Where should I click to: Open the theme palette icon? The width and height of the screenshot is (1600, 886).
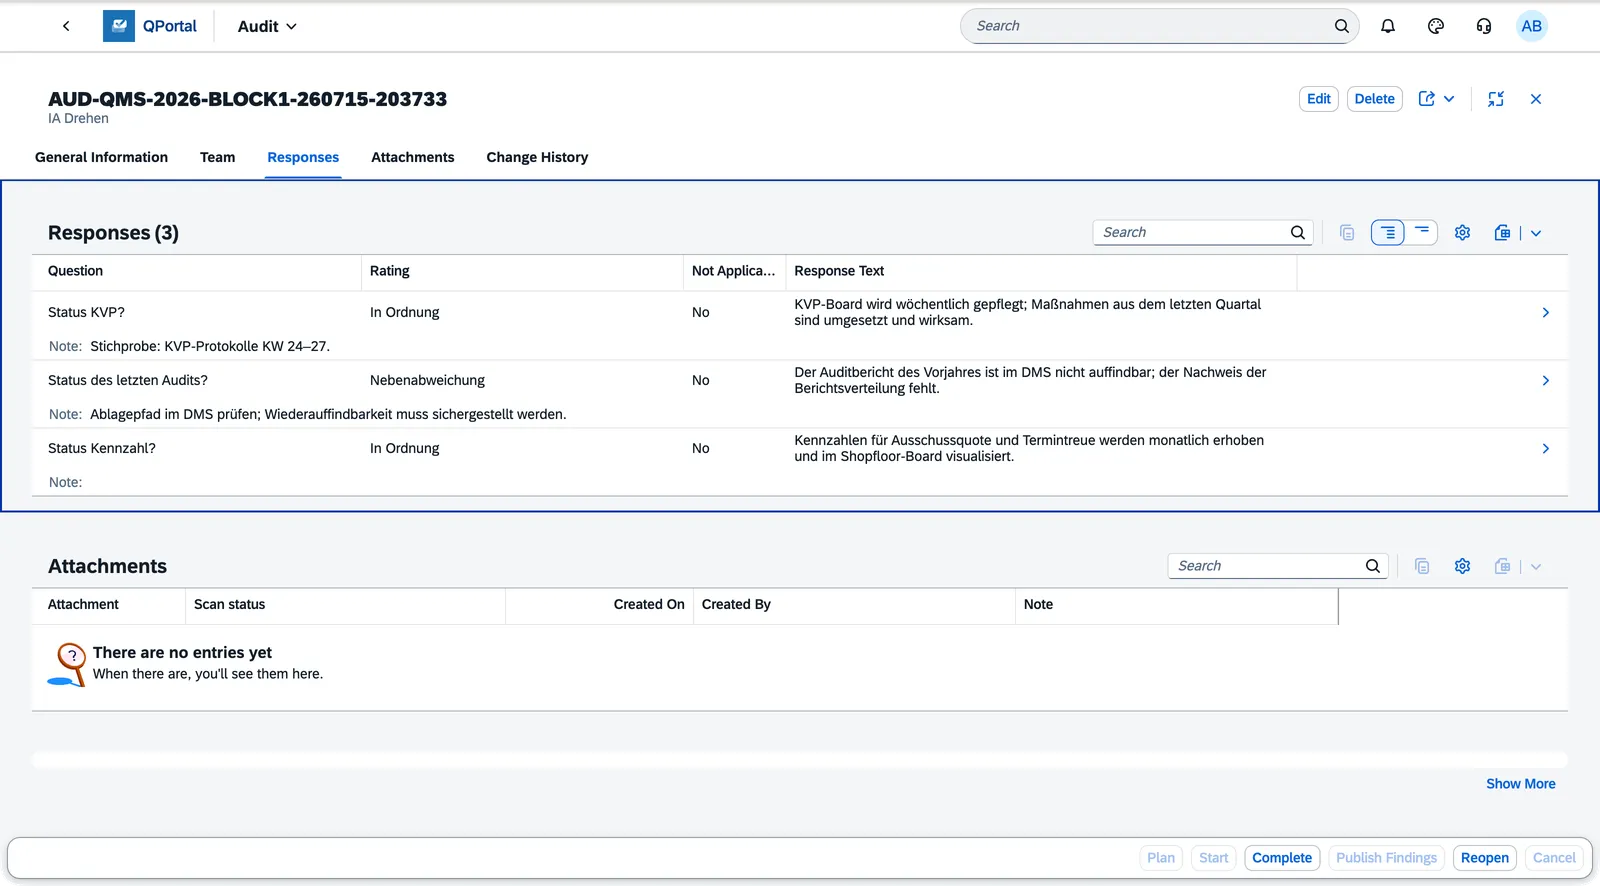click(x=1436, y=26)
